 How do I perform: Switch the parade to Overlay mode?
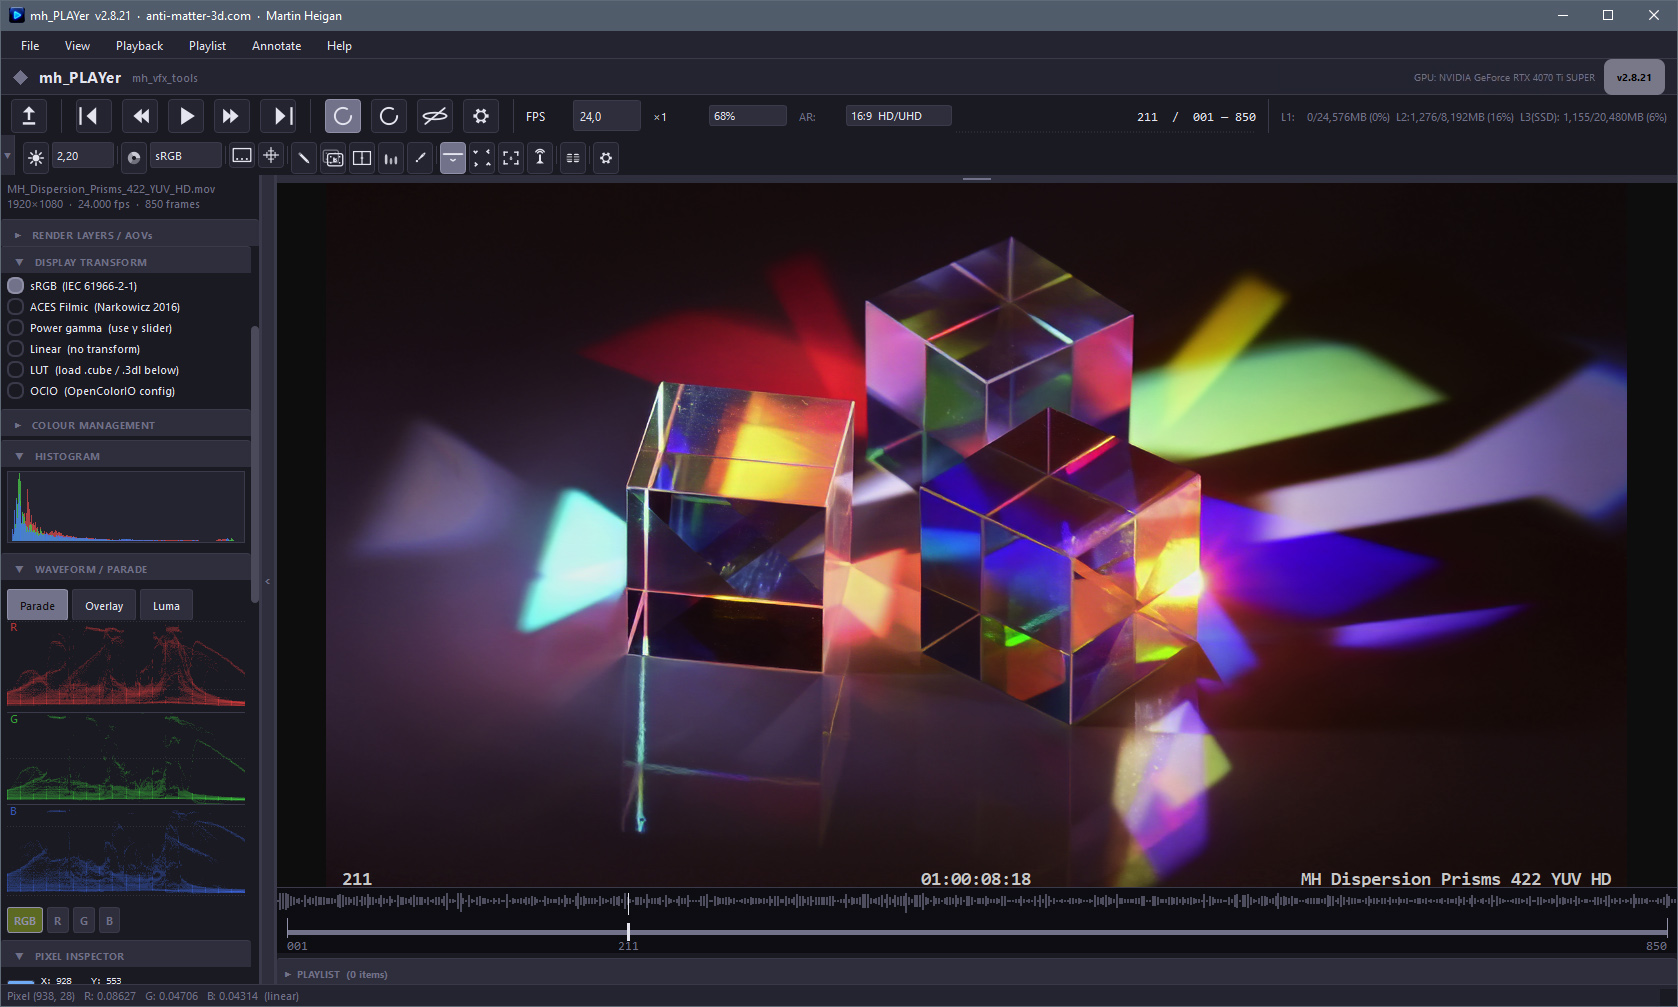click(x=104, y=604)
